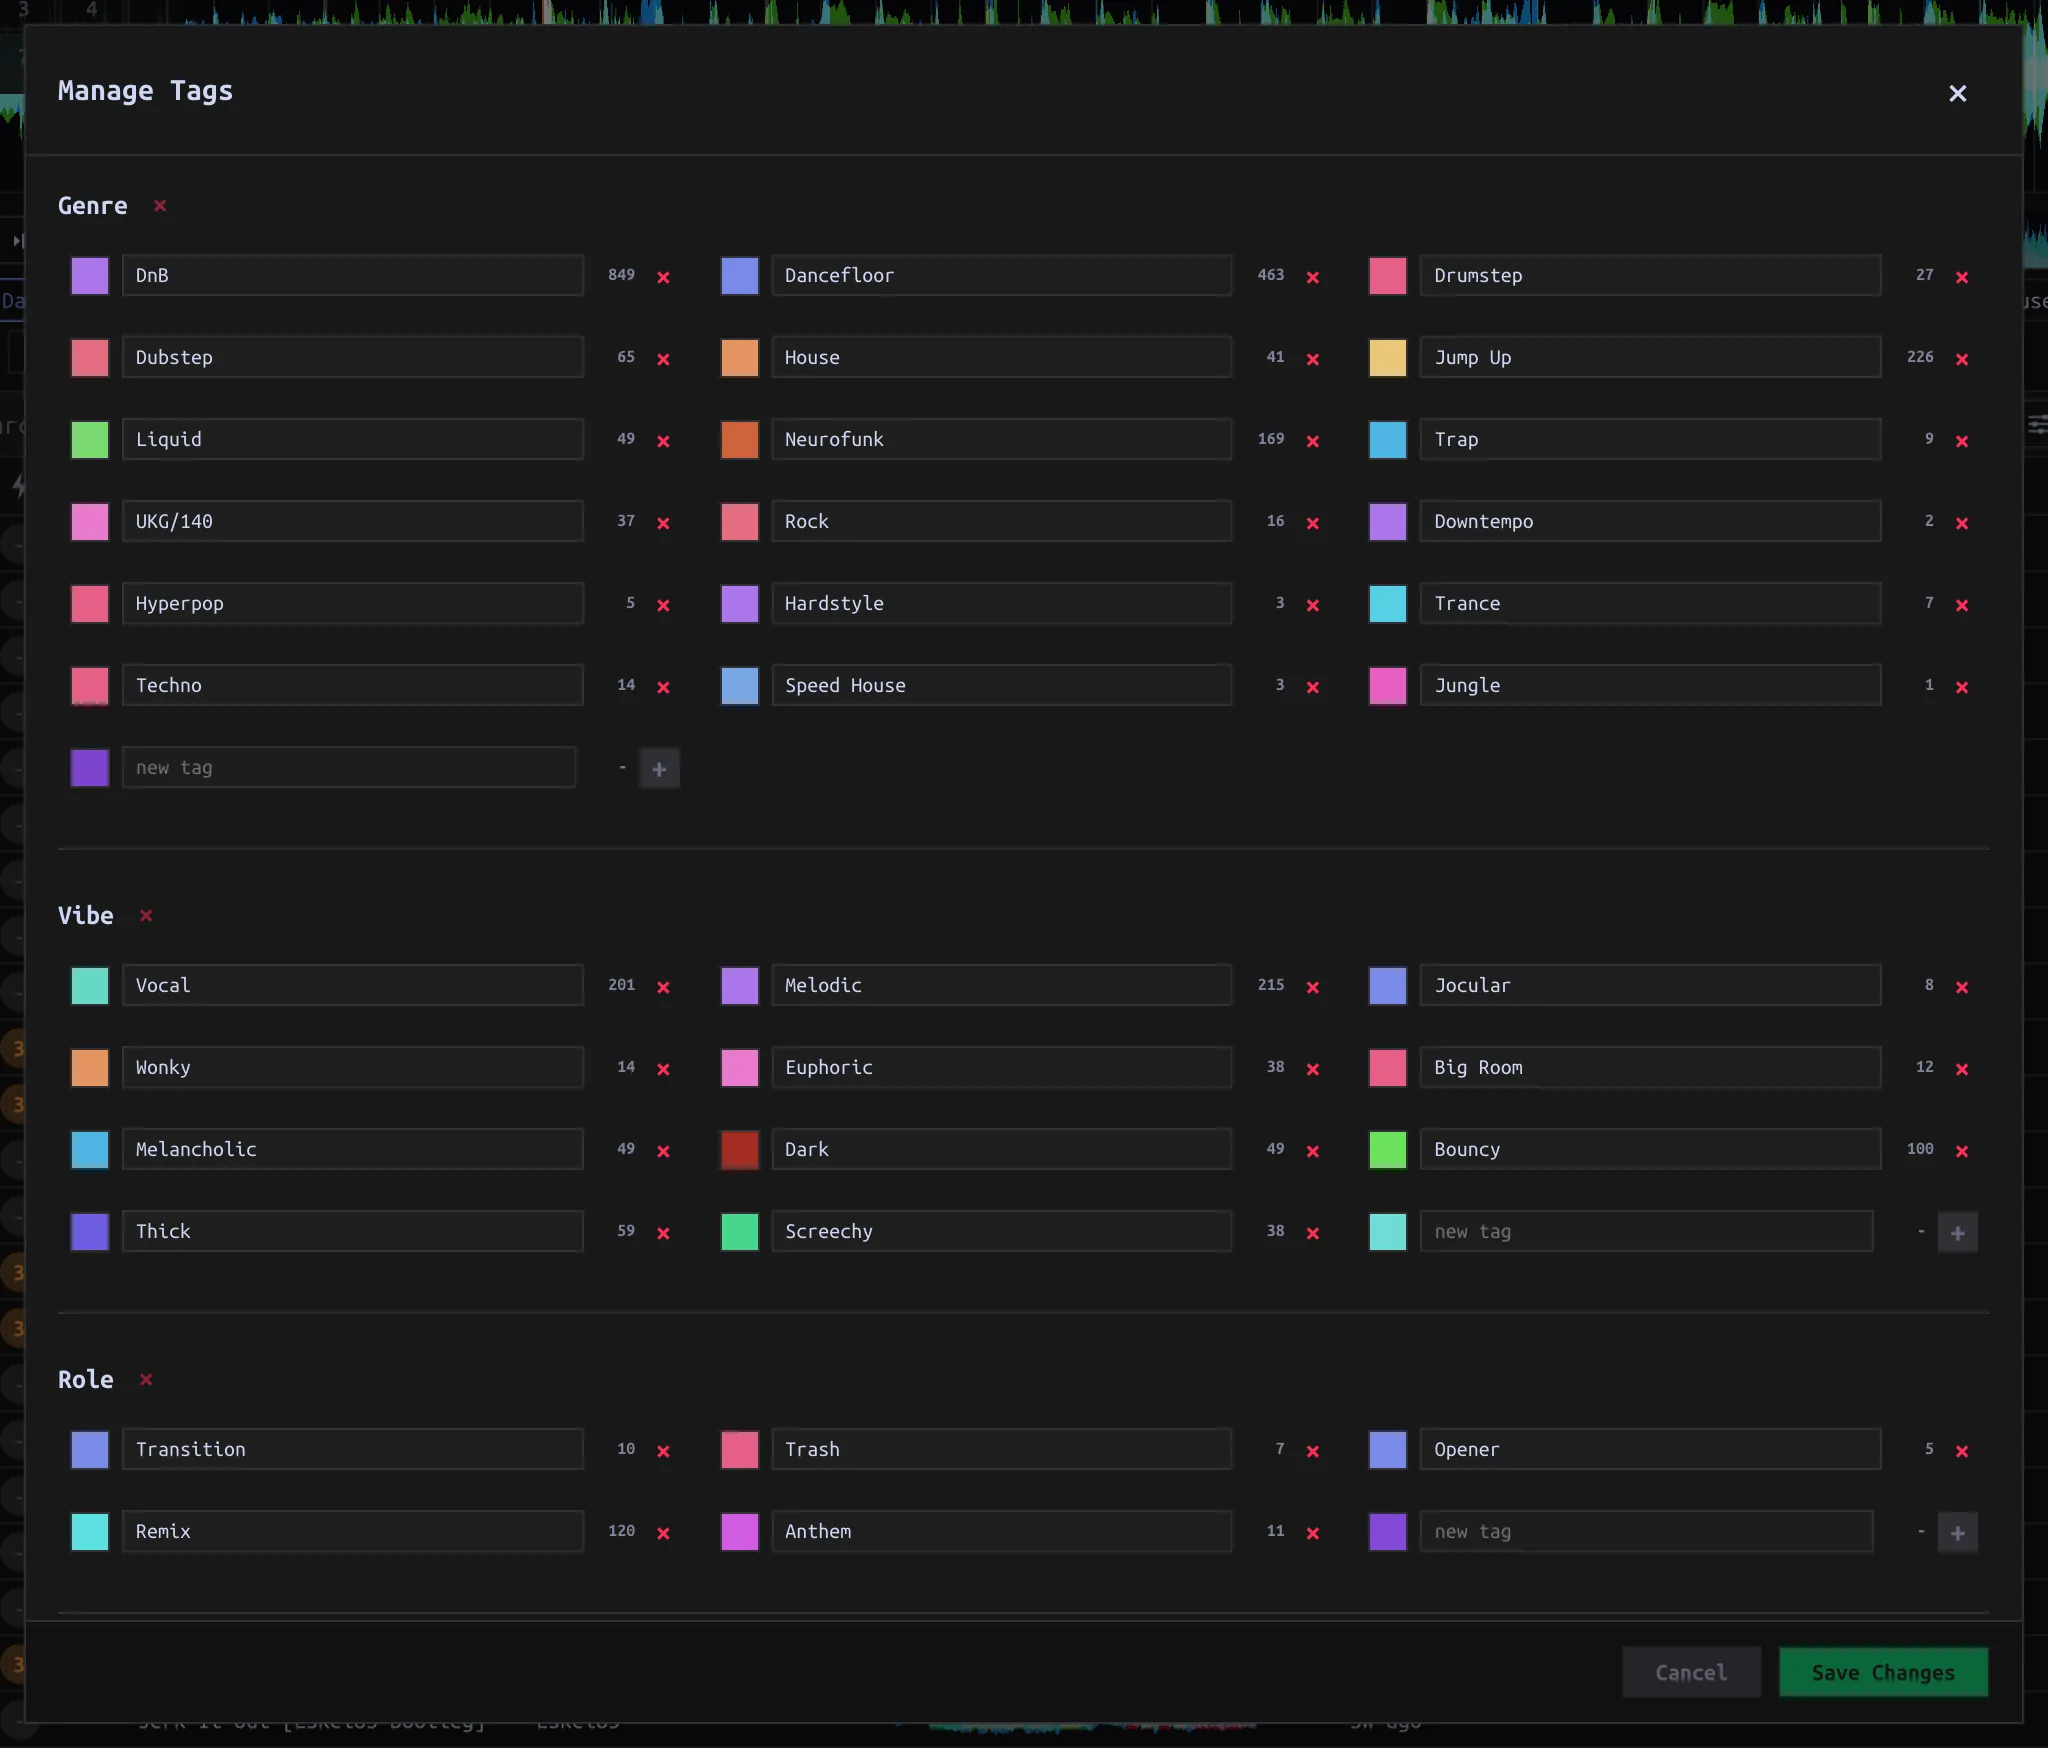Remove the entire Genre category

tap(160, 206)
